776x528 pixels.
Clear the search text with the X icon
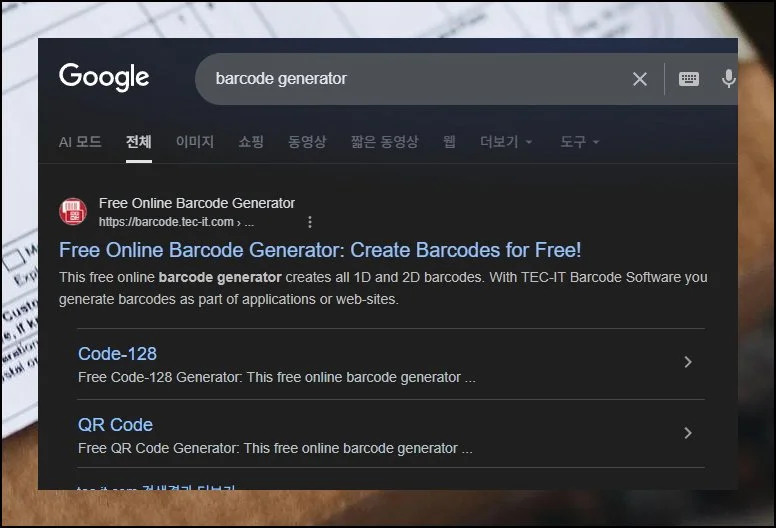pos(640,79)
